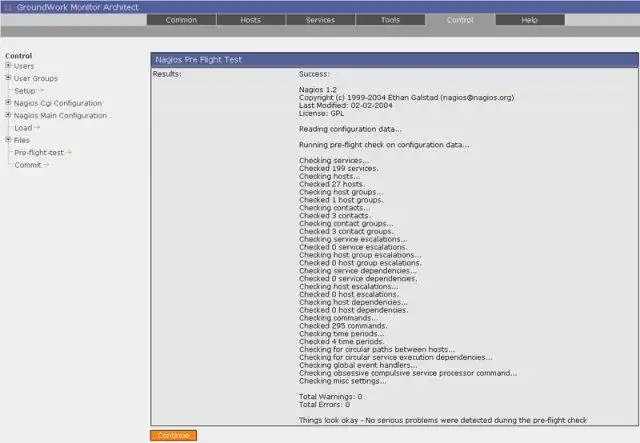Select the 'Checked 199 services.' line

[339, 168]
